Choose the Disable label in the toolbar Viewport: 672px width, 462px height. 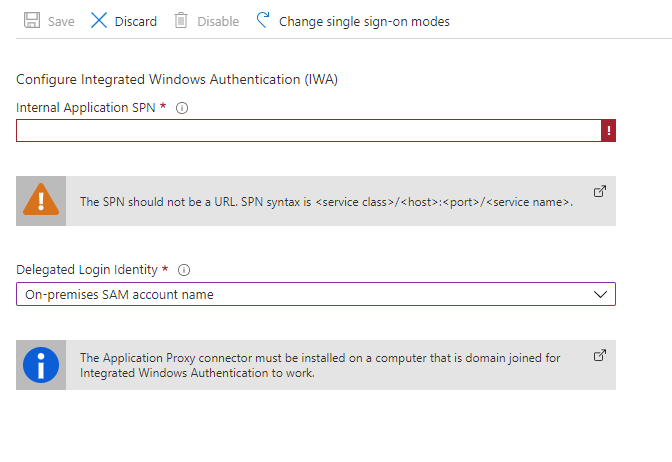tap(218, 21)
